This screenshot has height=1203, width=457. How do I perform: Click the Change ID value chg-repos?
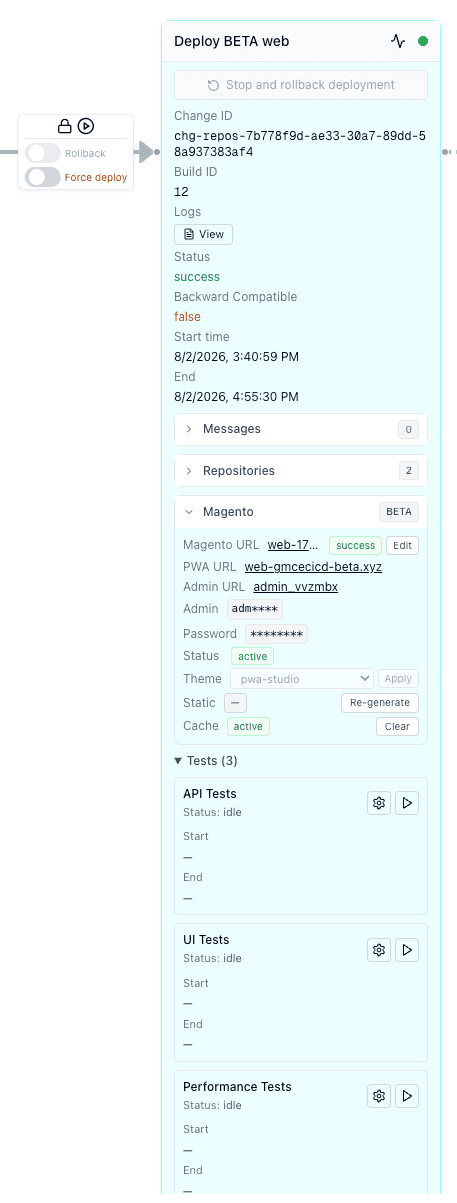(x=301, y=144)
